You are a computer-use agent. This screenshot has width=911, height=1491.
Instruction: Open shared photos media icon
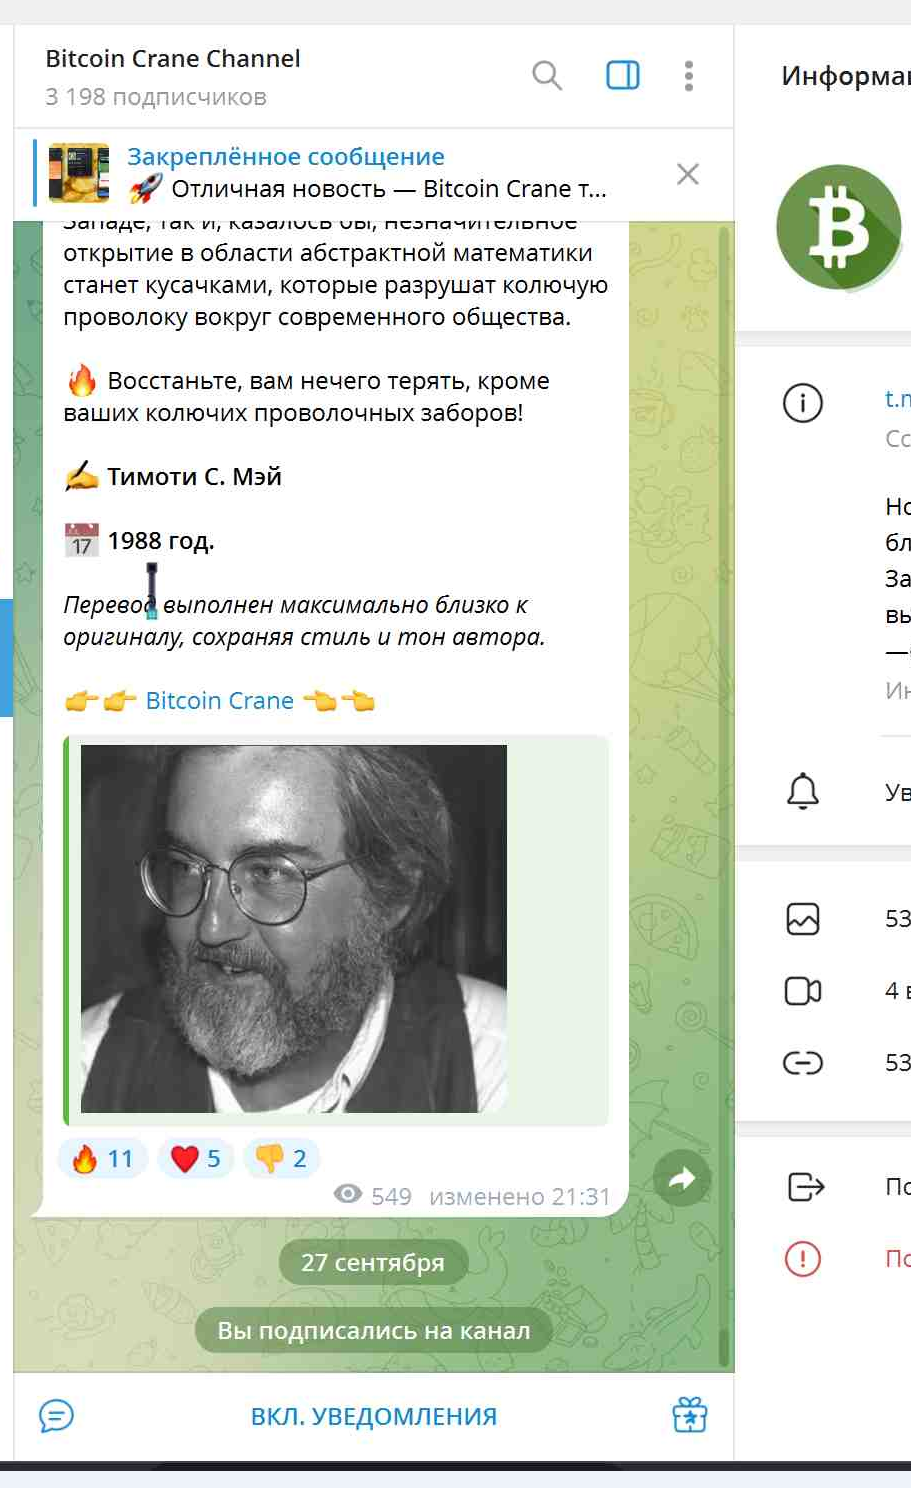click(803, 918)
